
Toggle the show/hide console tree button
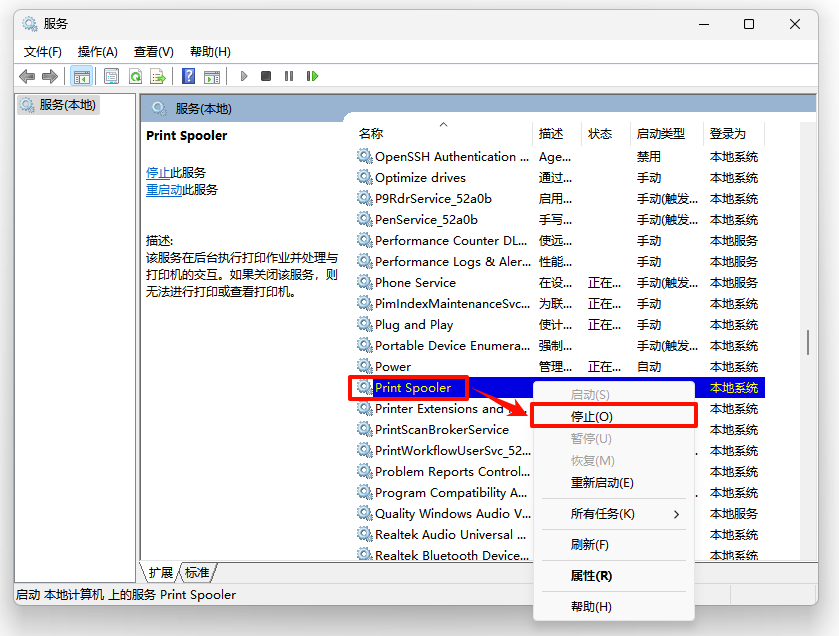click(x=82, y=76)
